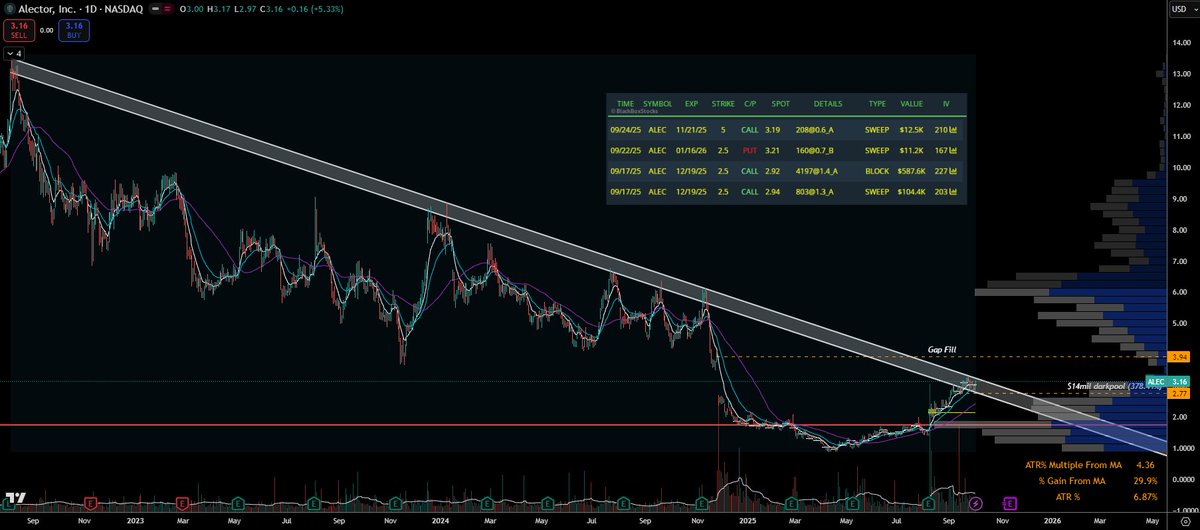Click the TradingView logo in chart corner
Viewport: 1200px width, 530px height.
click(15, 499)
